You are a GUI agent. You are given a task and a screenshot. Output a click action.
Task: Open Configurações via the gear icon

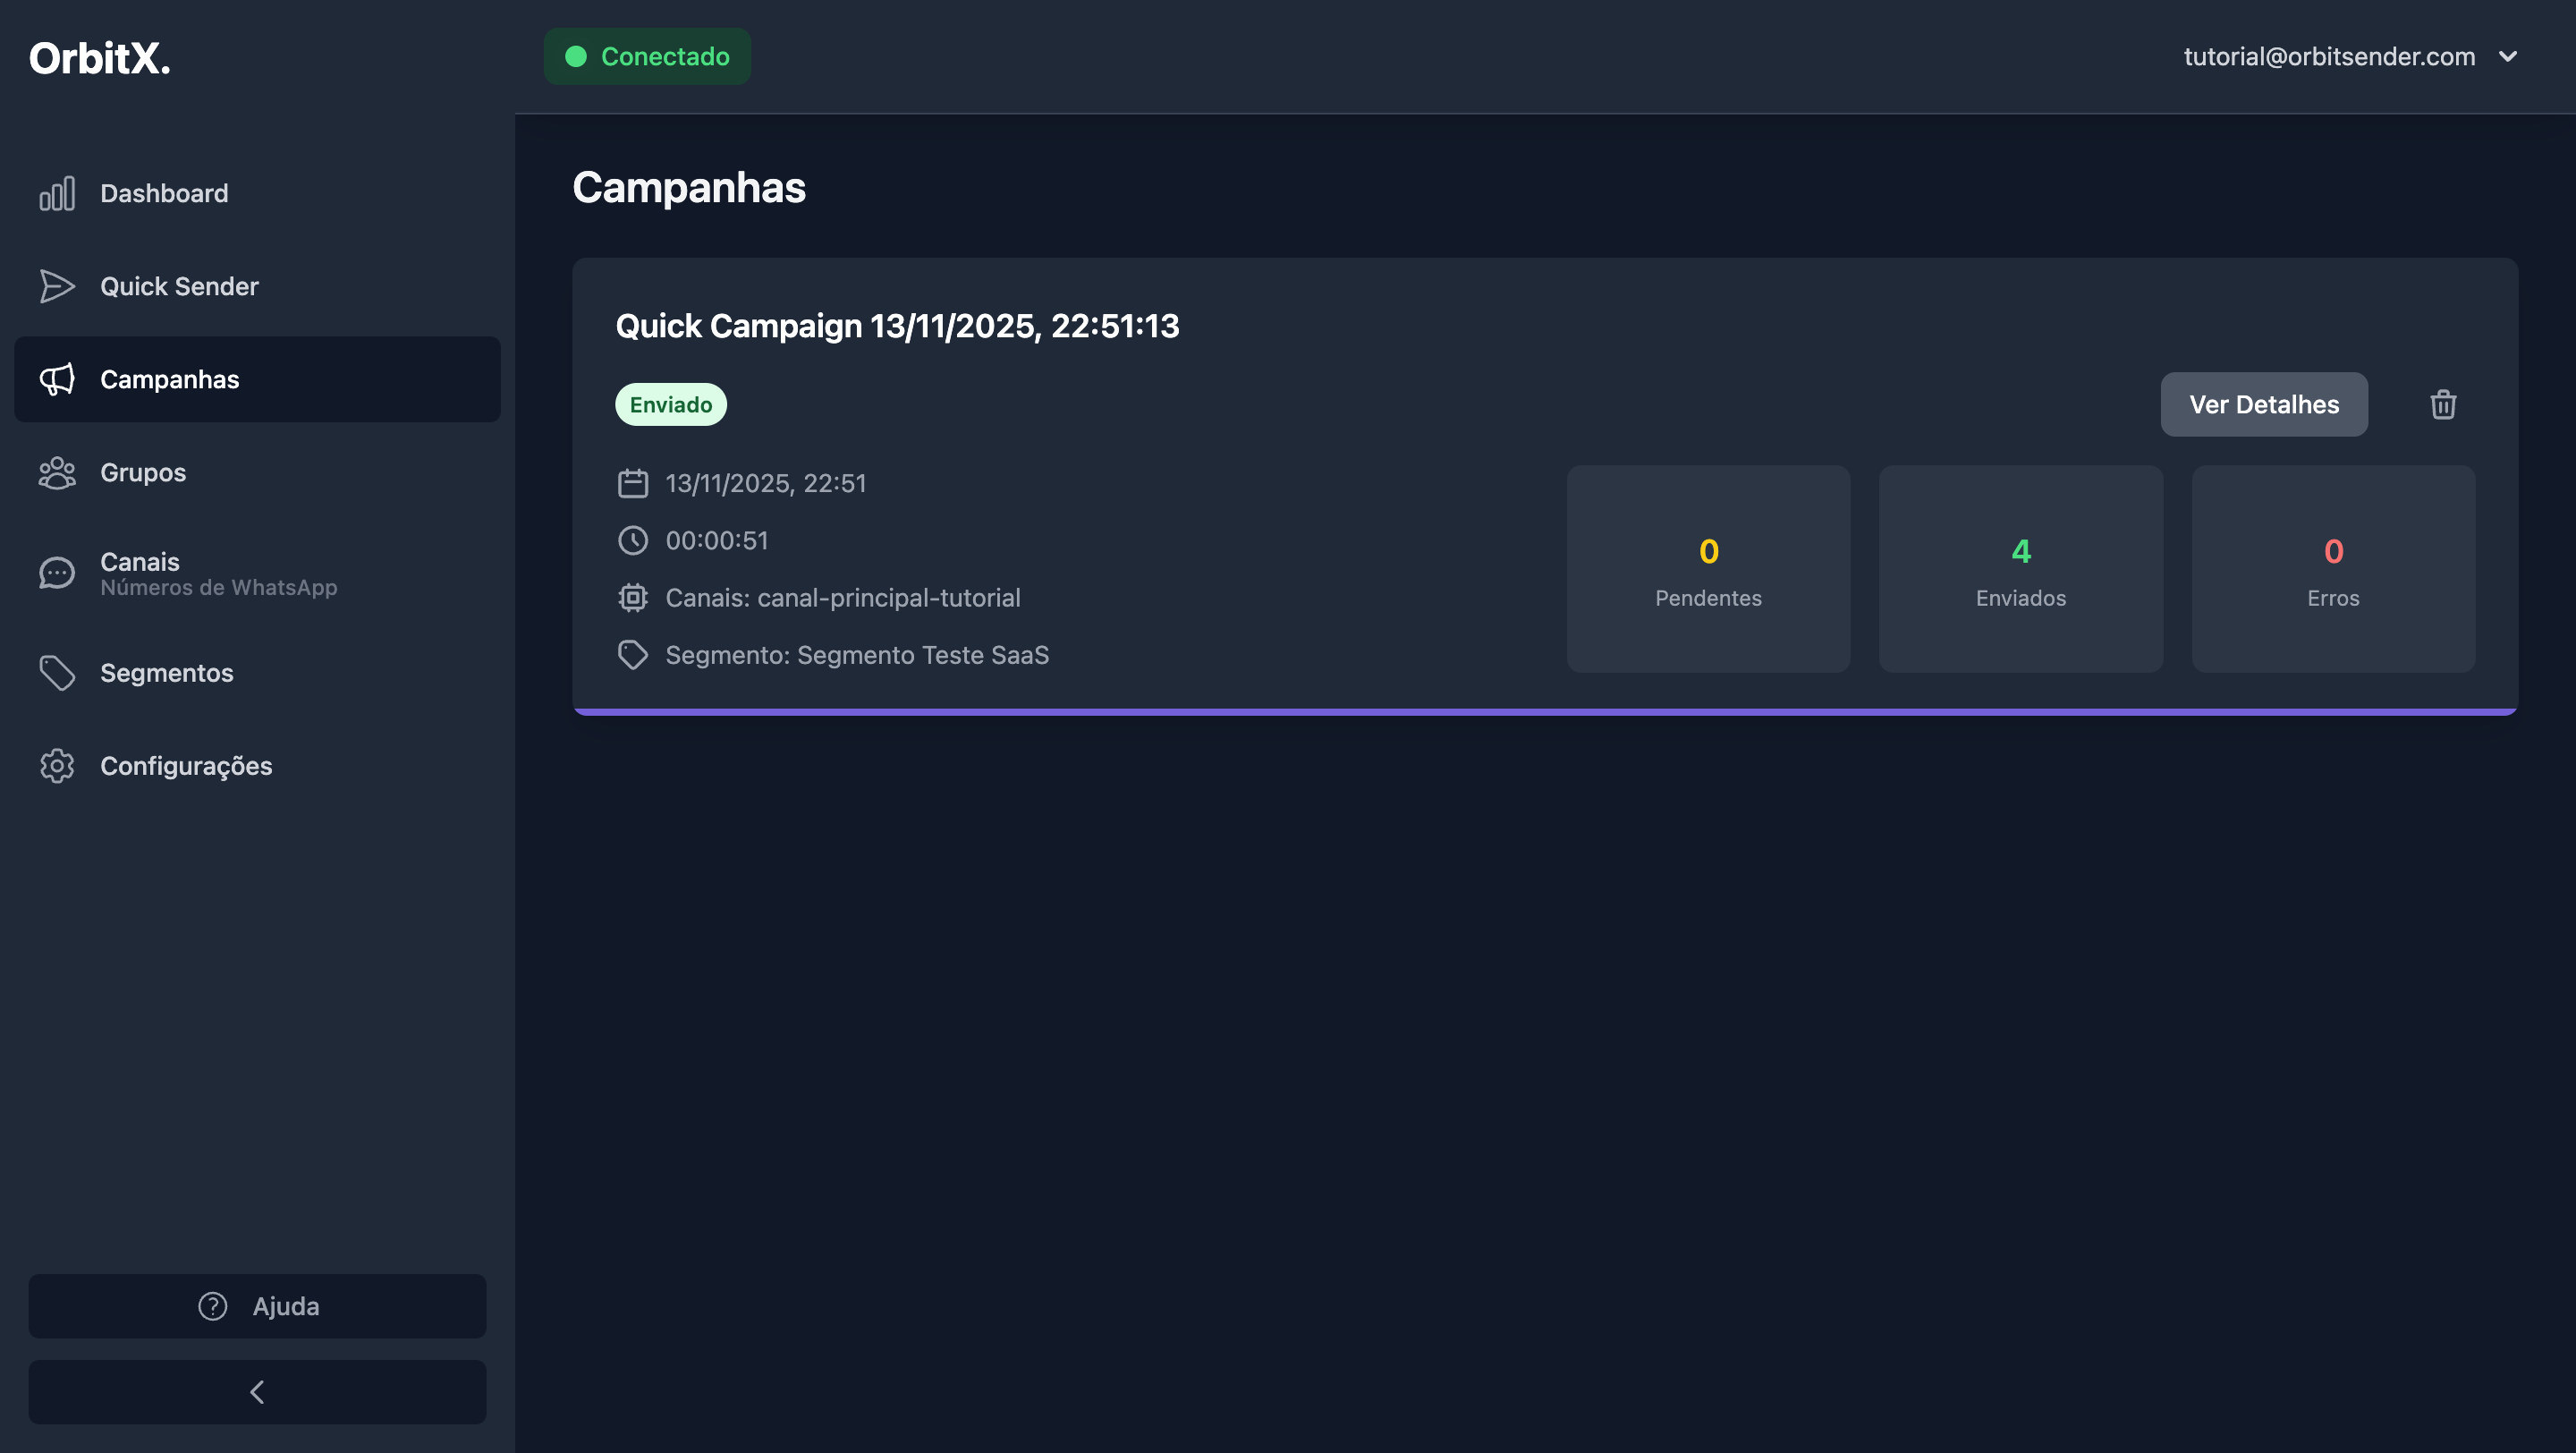point(57,765)
